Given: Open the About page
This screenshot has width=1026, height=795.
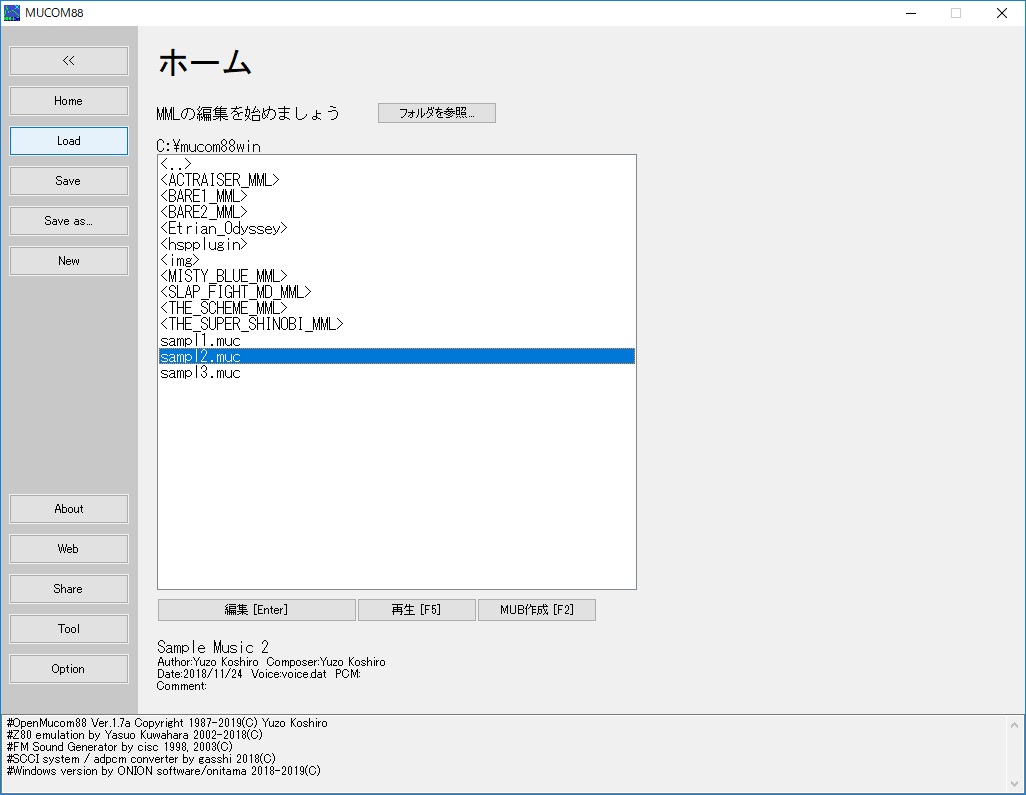Looking at the screenshot, I should (x=69, y=508).
